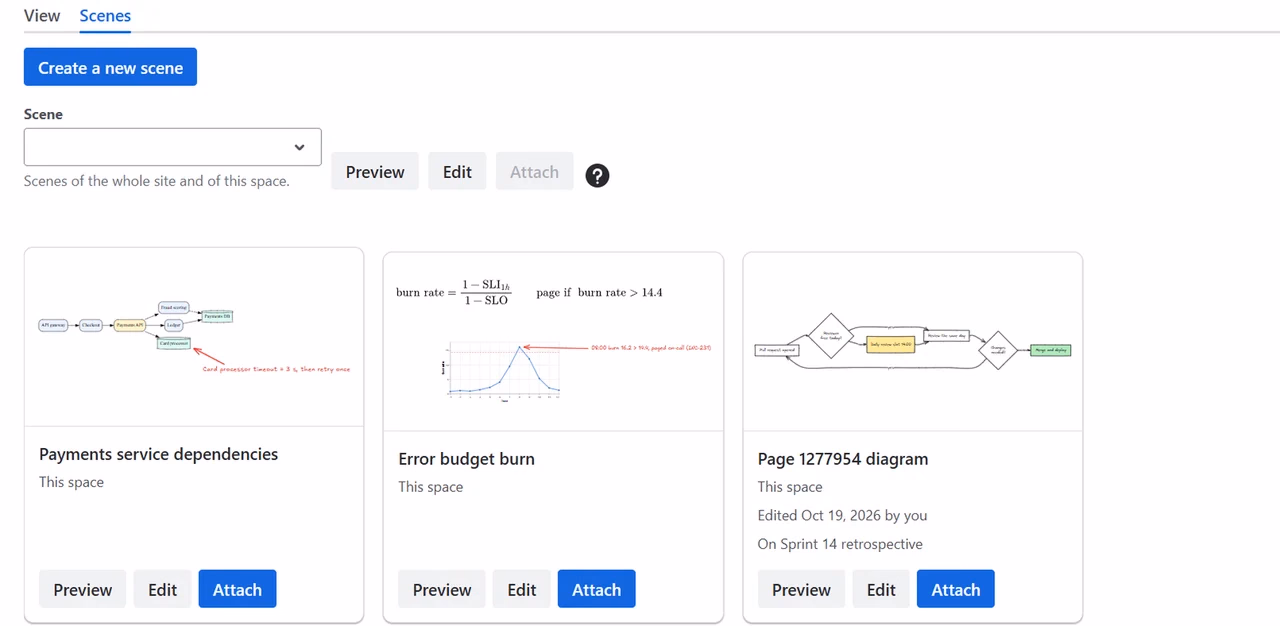Screen dimensions: 1280x626
Task: Attach the Payments service dependencies scene
Action: 237,589
